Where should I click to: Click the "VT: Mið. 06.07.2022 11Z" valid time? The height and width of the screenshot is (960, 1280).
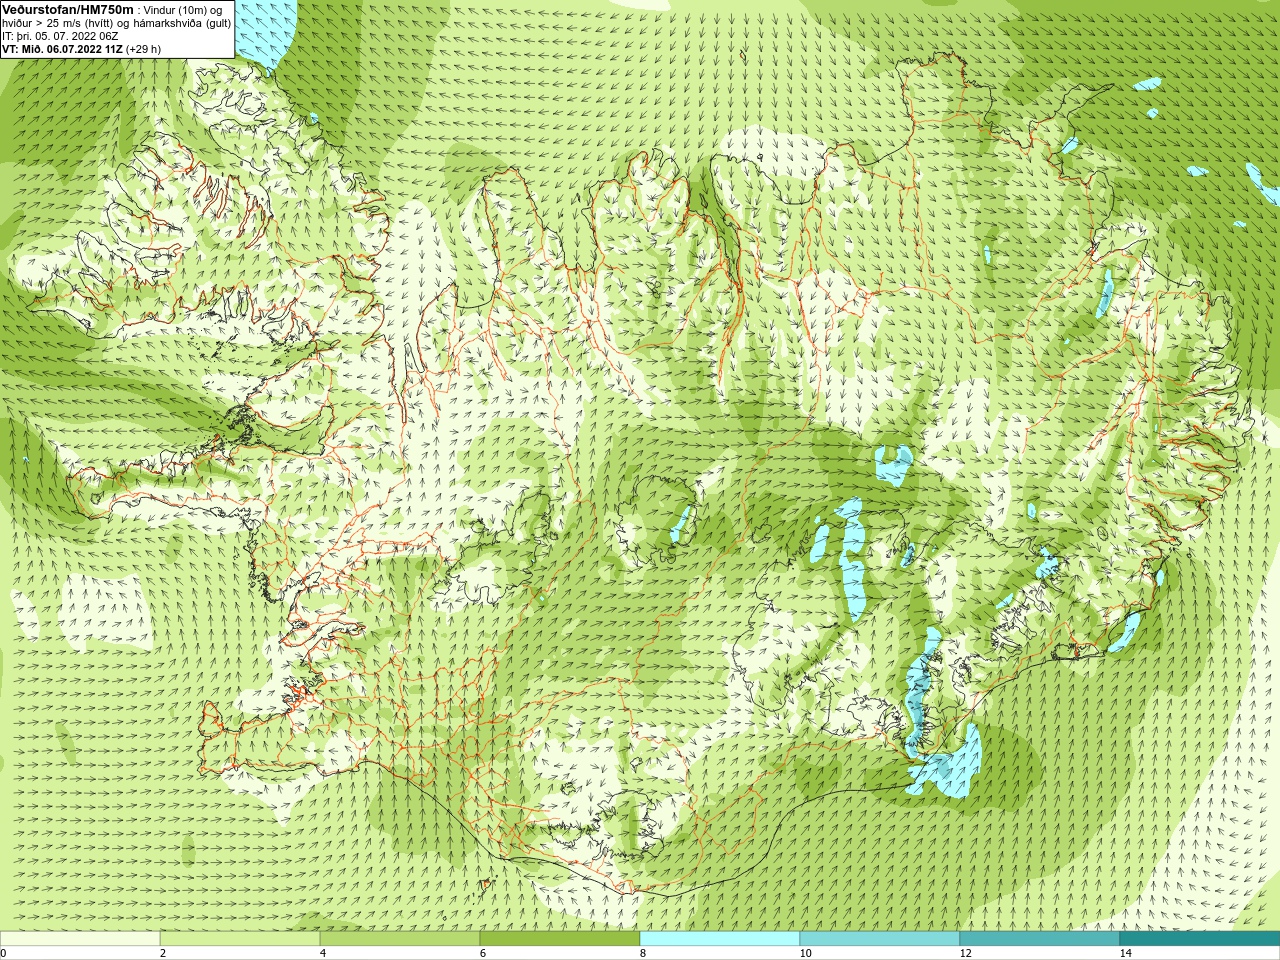62,49
